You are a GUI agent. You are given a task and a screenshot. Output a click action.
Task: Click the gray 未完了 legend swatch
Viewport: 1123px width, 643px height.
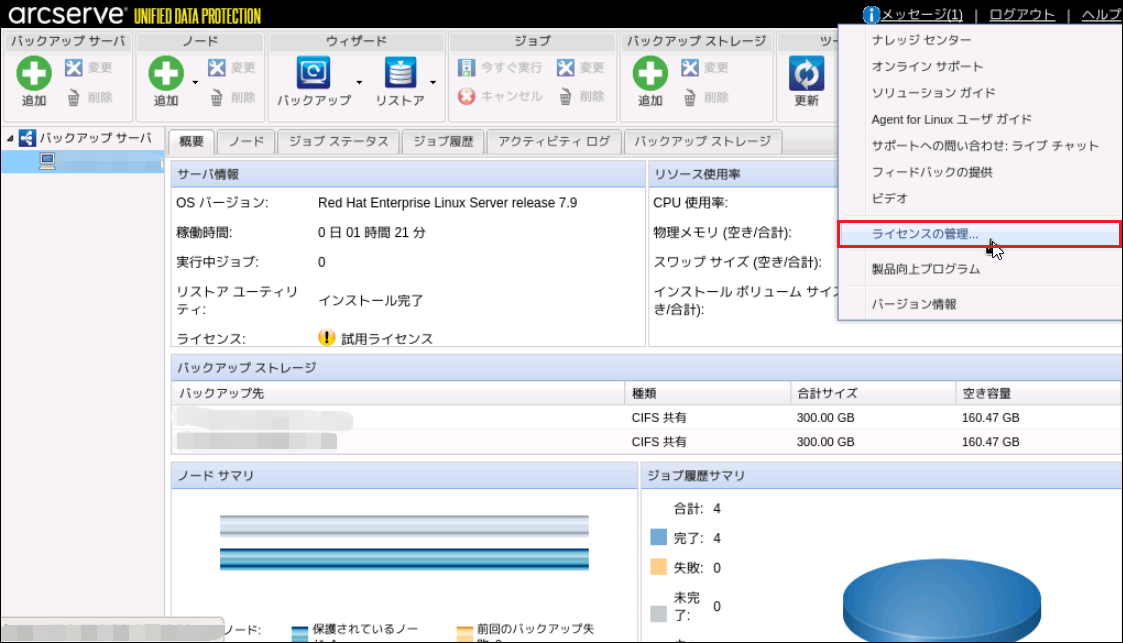coord(658,614)
